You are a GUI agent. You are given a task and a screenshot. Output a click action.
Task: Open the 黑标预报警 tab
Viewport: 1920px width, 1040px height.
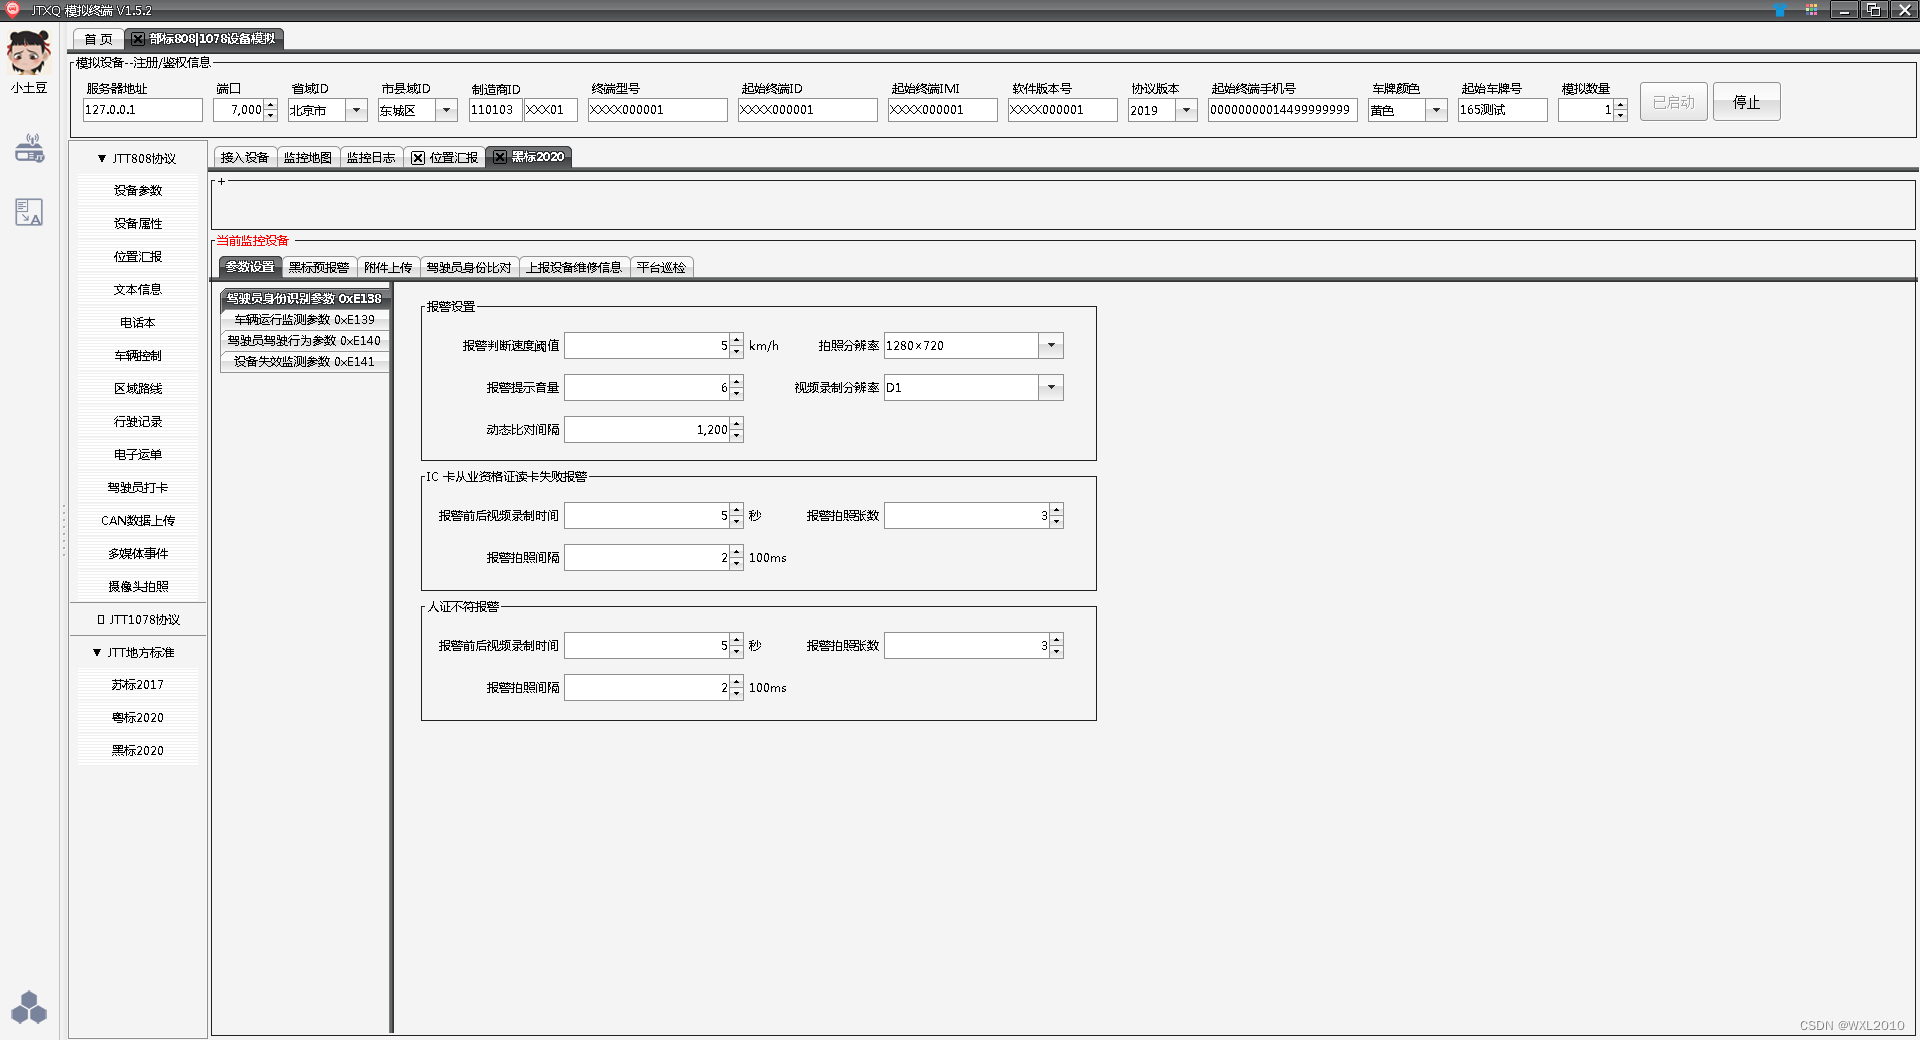pos(319,267)
